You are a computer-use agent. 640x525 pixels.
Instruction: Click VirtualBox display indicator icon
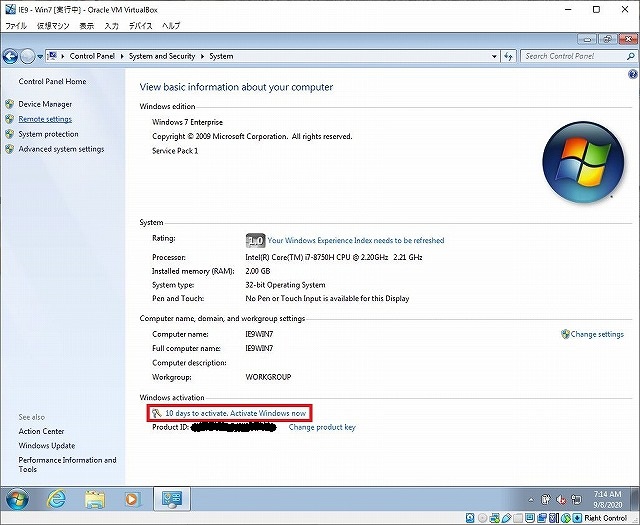(x=530, y=518)
